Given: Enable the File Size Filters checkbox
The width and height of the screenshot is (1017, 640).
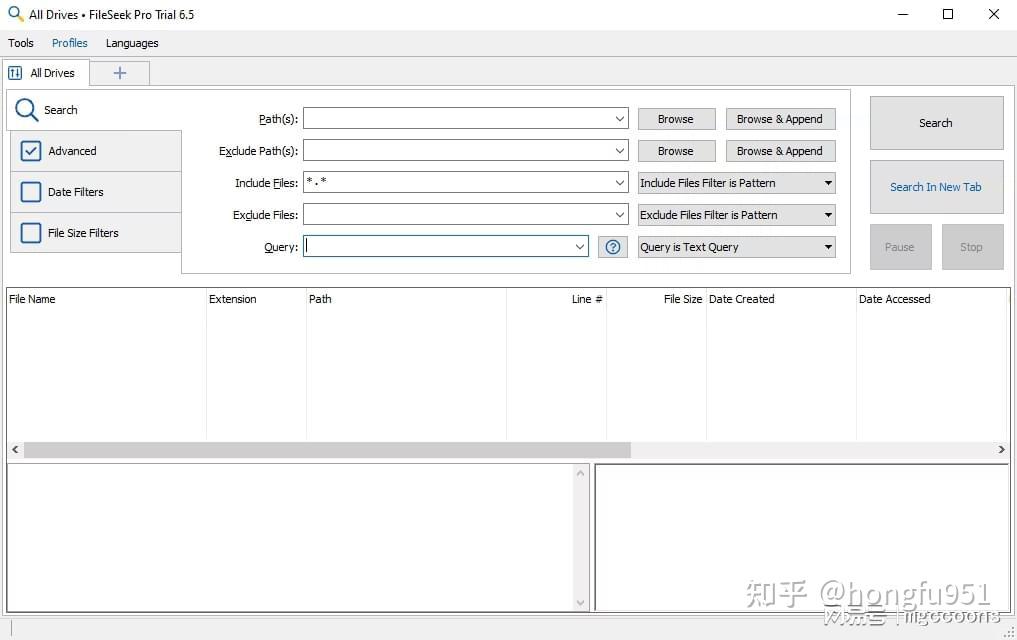Looking at the screenshot, I should pos(30,233).
